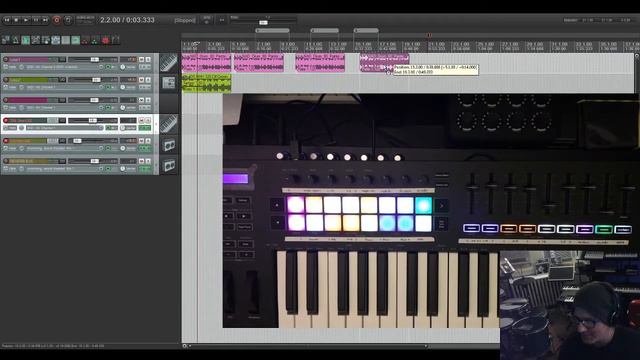The height and width of the screenshot is (360, 640).
Task: Start playback with the Play button
Action: 26,20
